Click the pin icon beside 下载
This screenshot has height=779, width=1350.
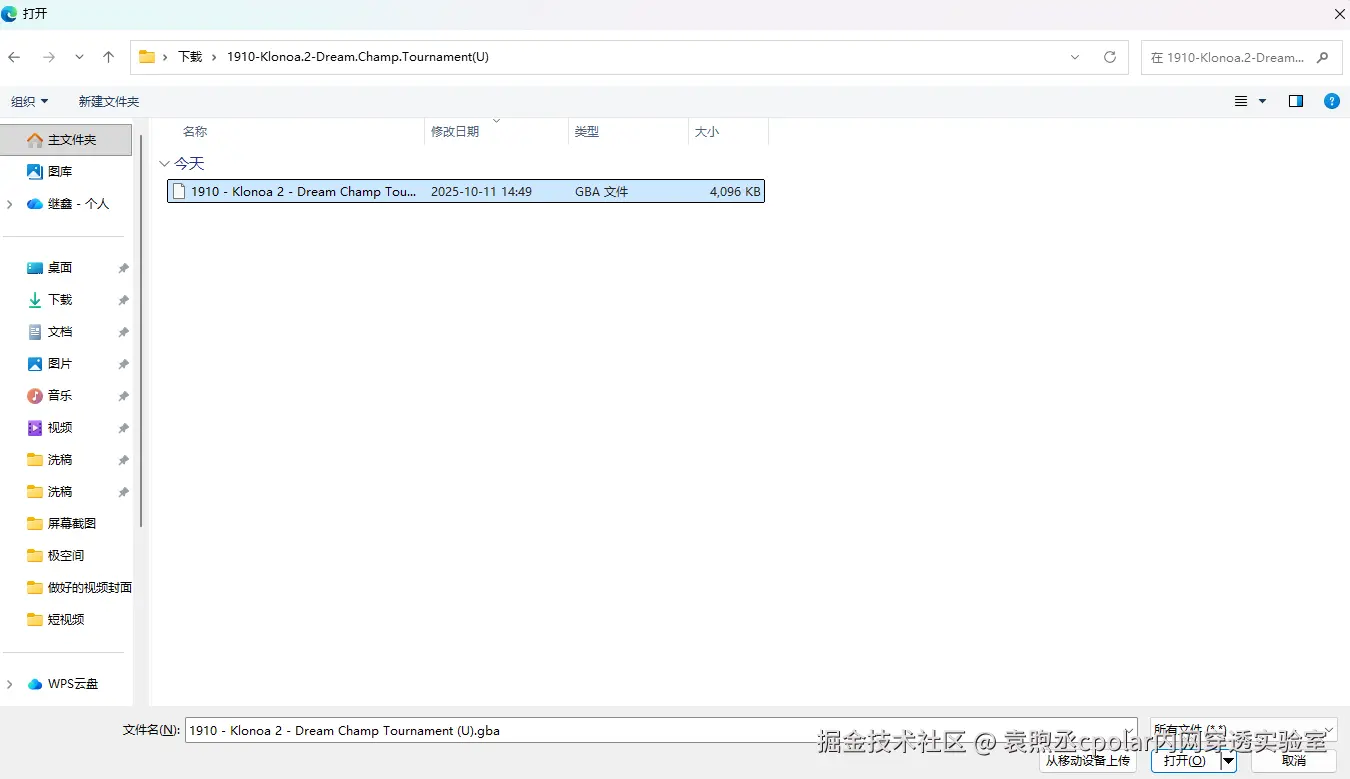(x=123, y=300)
